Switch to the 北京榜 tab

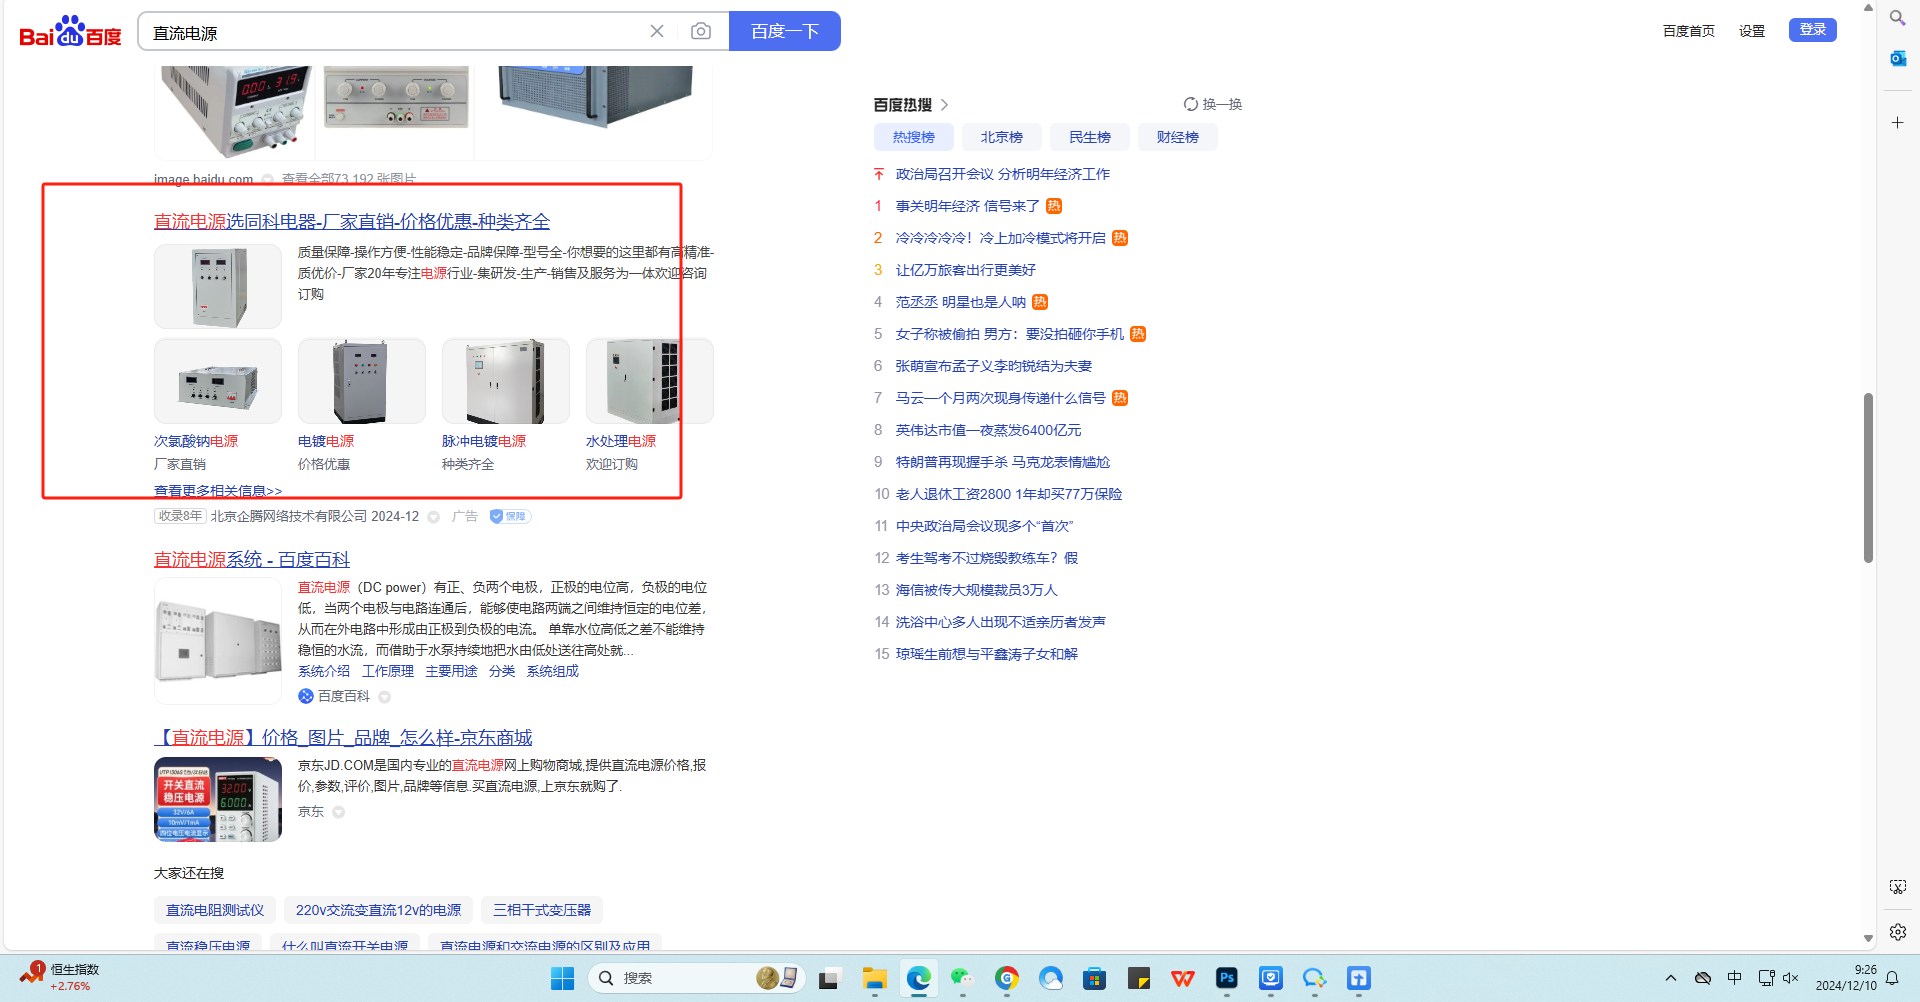[1001, 137]
